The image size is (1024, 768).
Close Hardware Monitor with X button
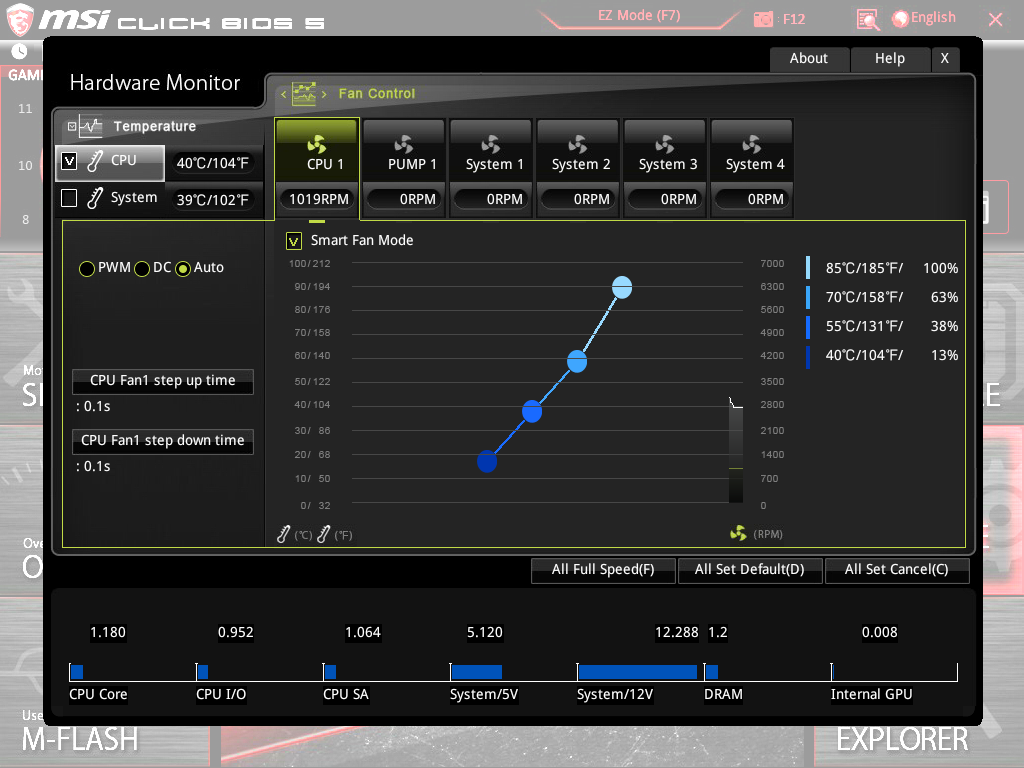tap(944, 59)
